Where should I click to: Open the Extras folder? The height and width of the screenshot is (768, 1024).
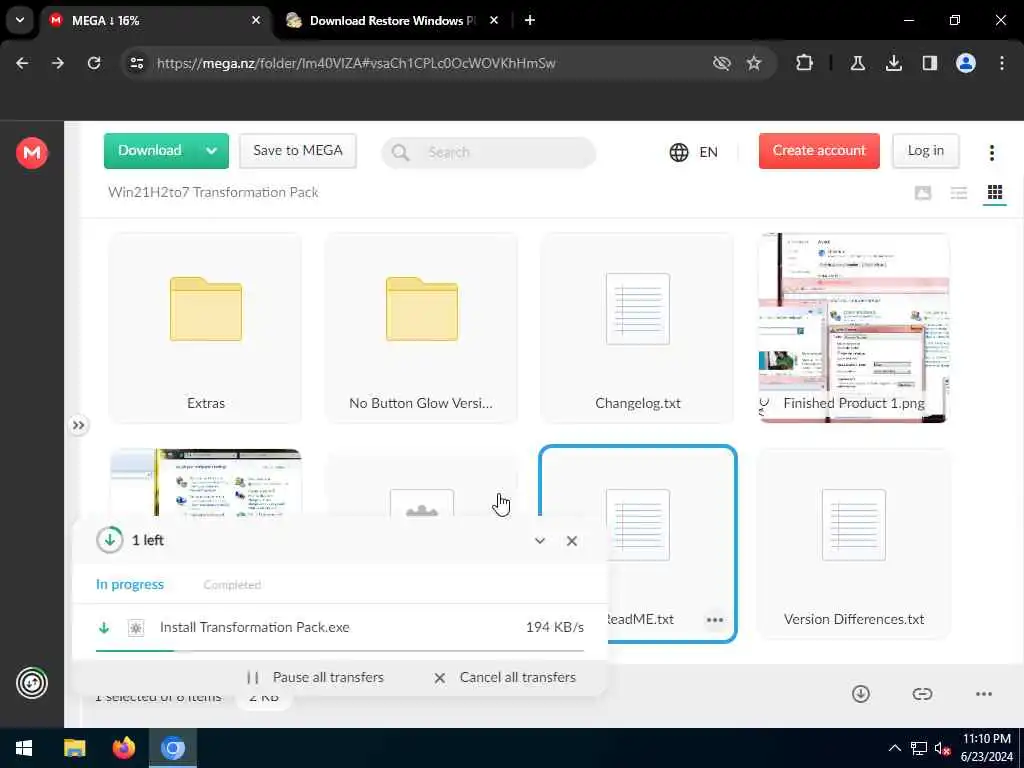tap(206, 328)
